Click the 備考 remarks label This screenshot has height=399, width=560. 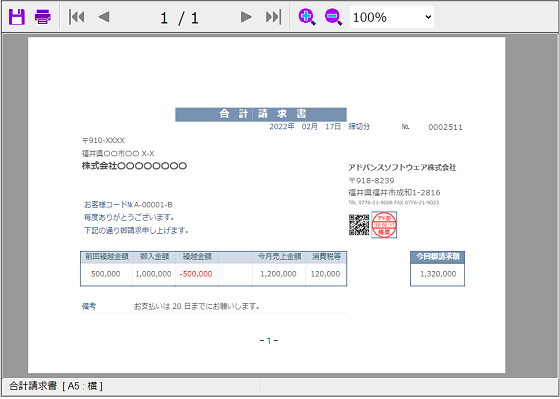click(89, 306)
